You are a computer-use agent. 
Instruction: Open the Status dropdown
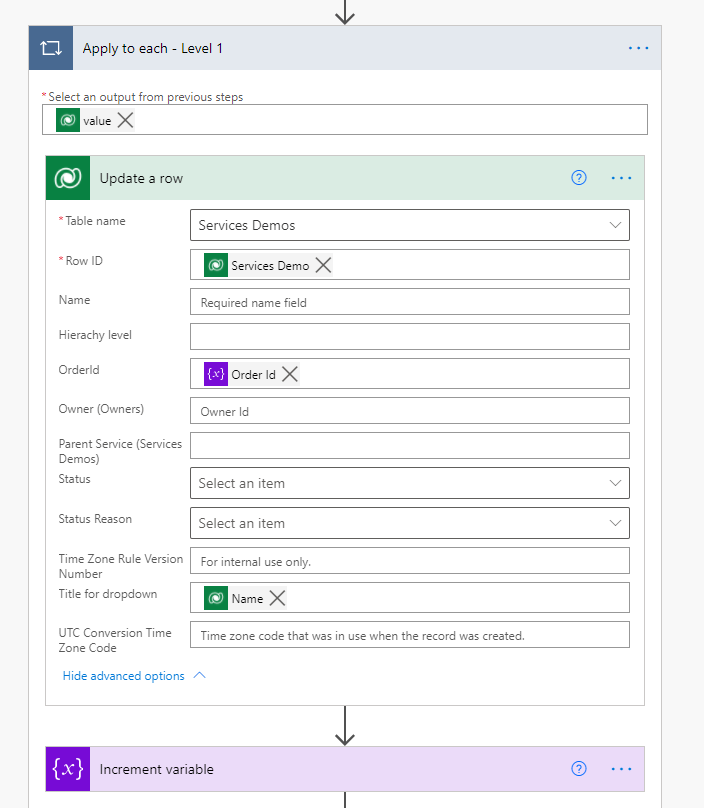[615, 483]
